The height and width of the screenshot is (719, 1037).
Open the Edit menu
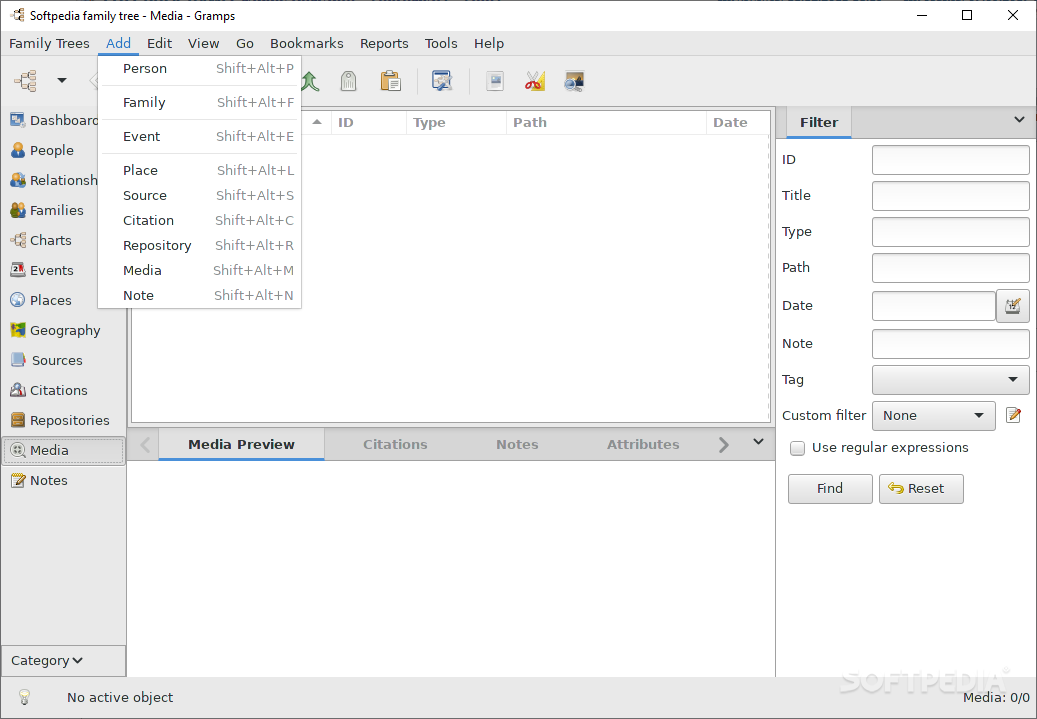click(159, 44)
